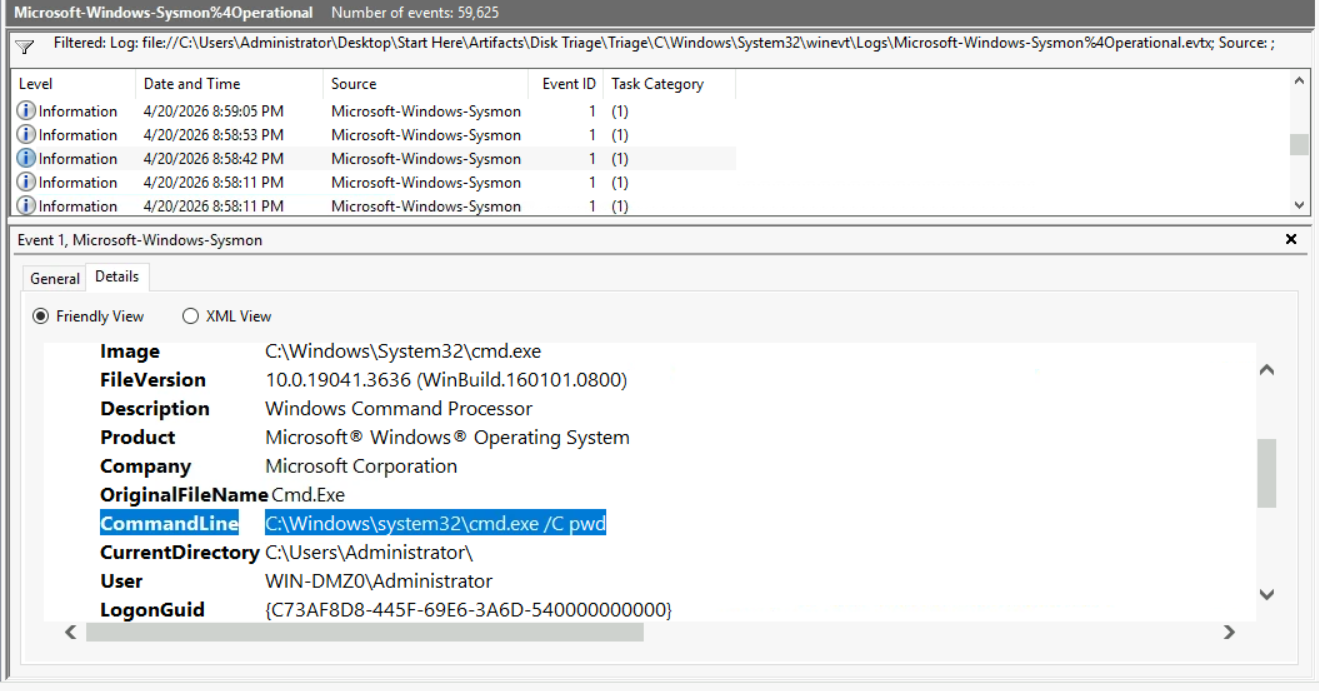Select the event at 4/20/2026 8:59:05 PM
The width and height of the screenshot is (1319, 691).
coord(375,111)
